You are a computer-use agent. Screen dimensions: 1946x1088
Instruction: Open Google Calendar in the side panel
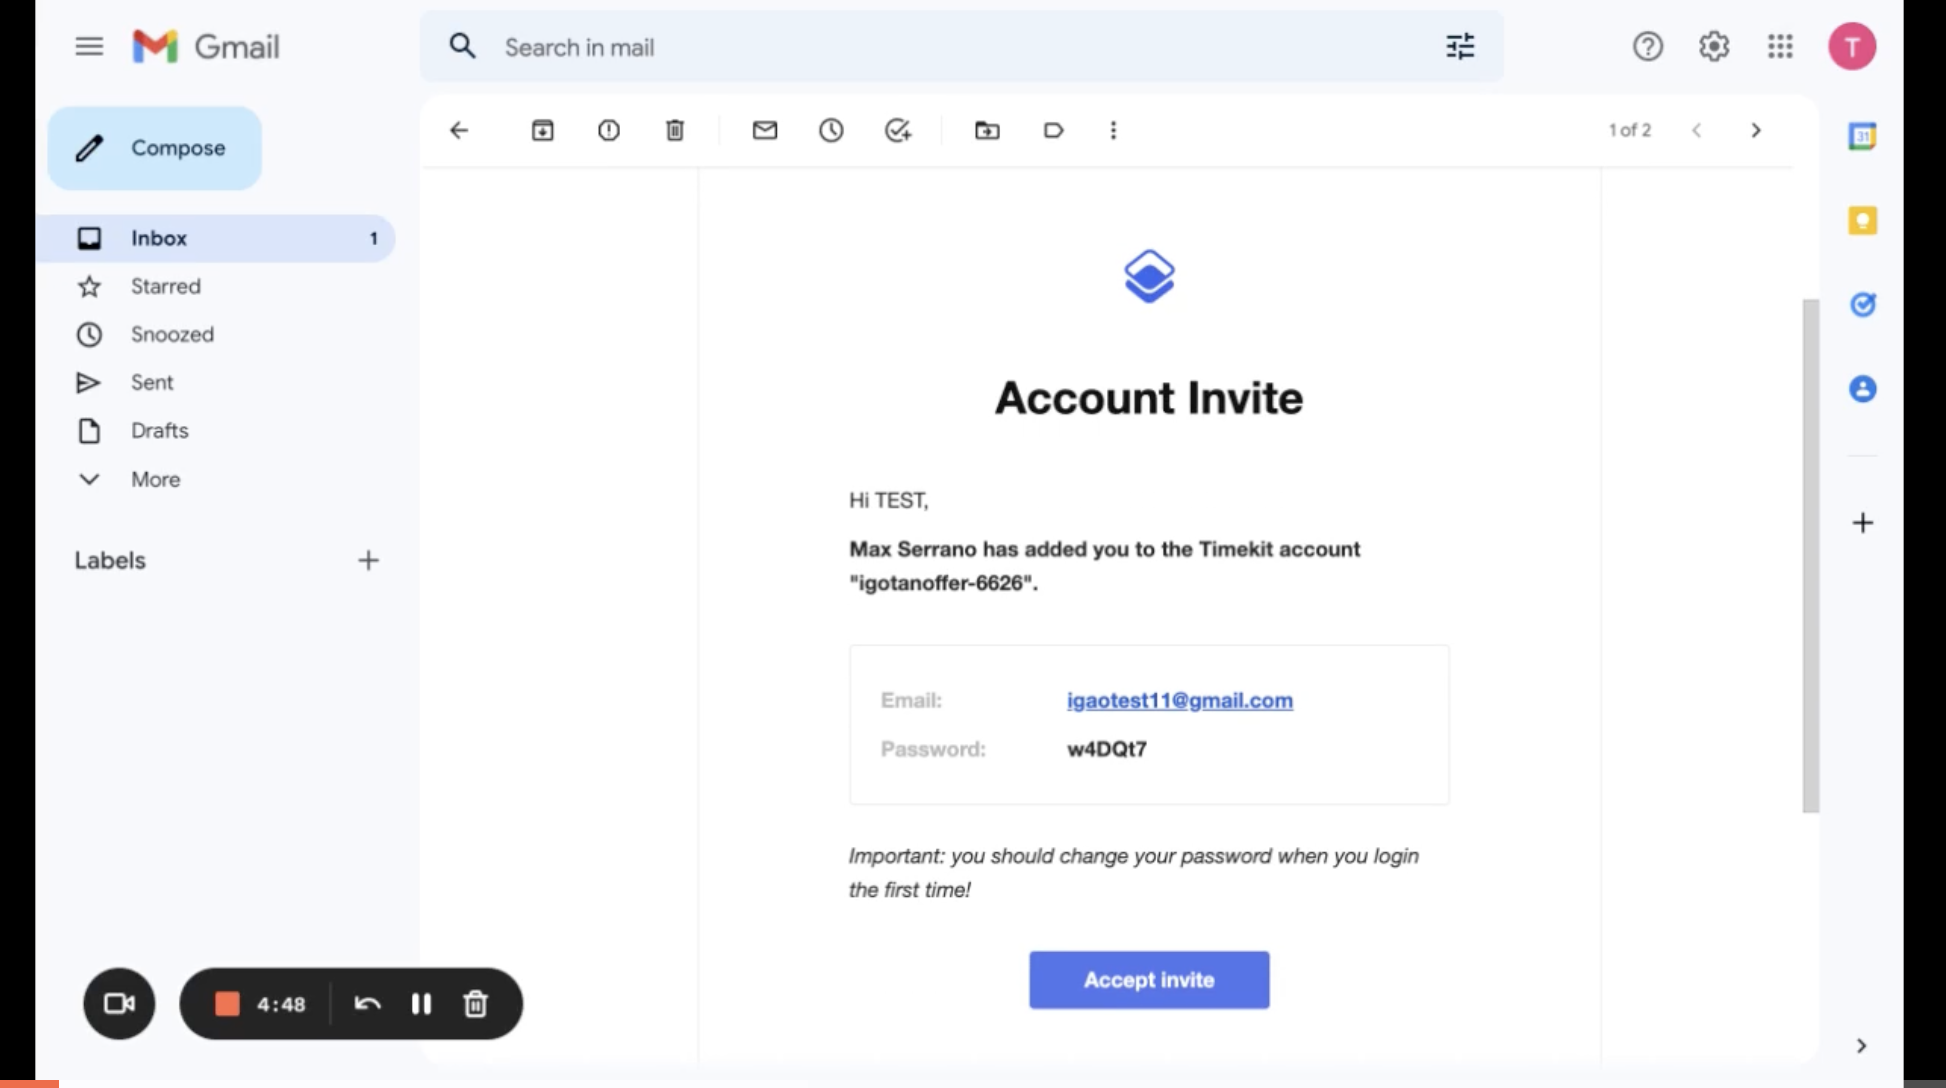pos(1862,136)
